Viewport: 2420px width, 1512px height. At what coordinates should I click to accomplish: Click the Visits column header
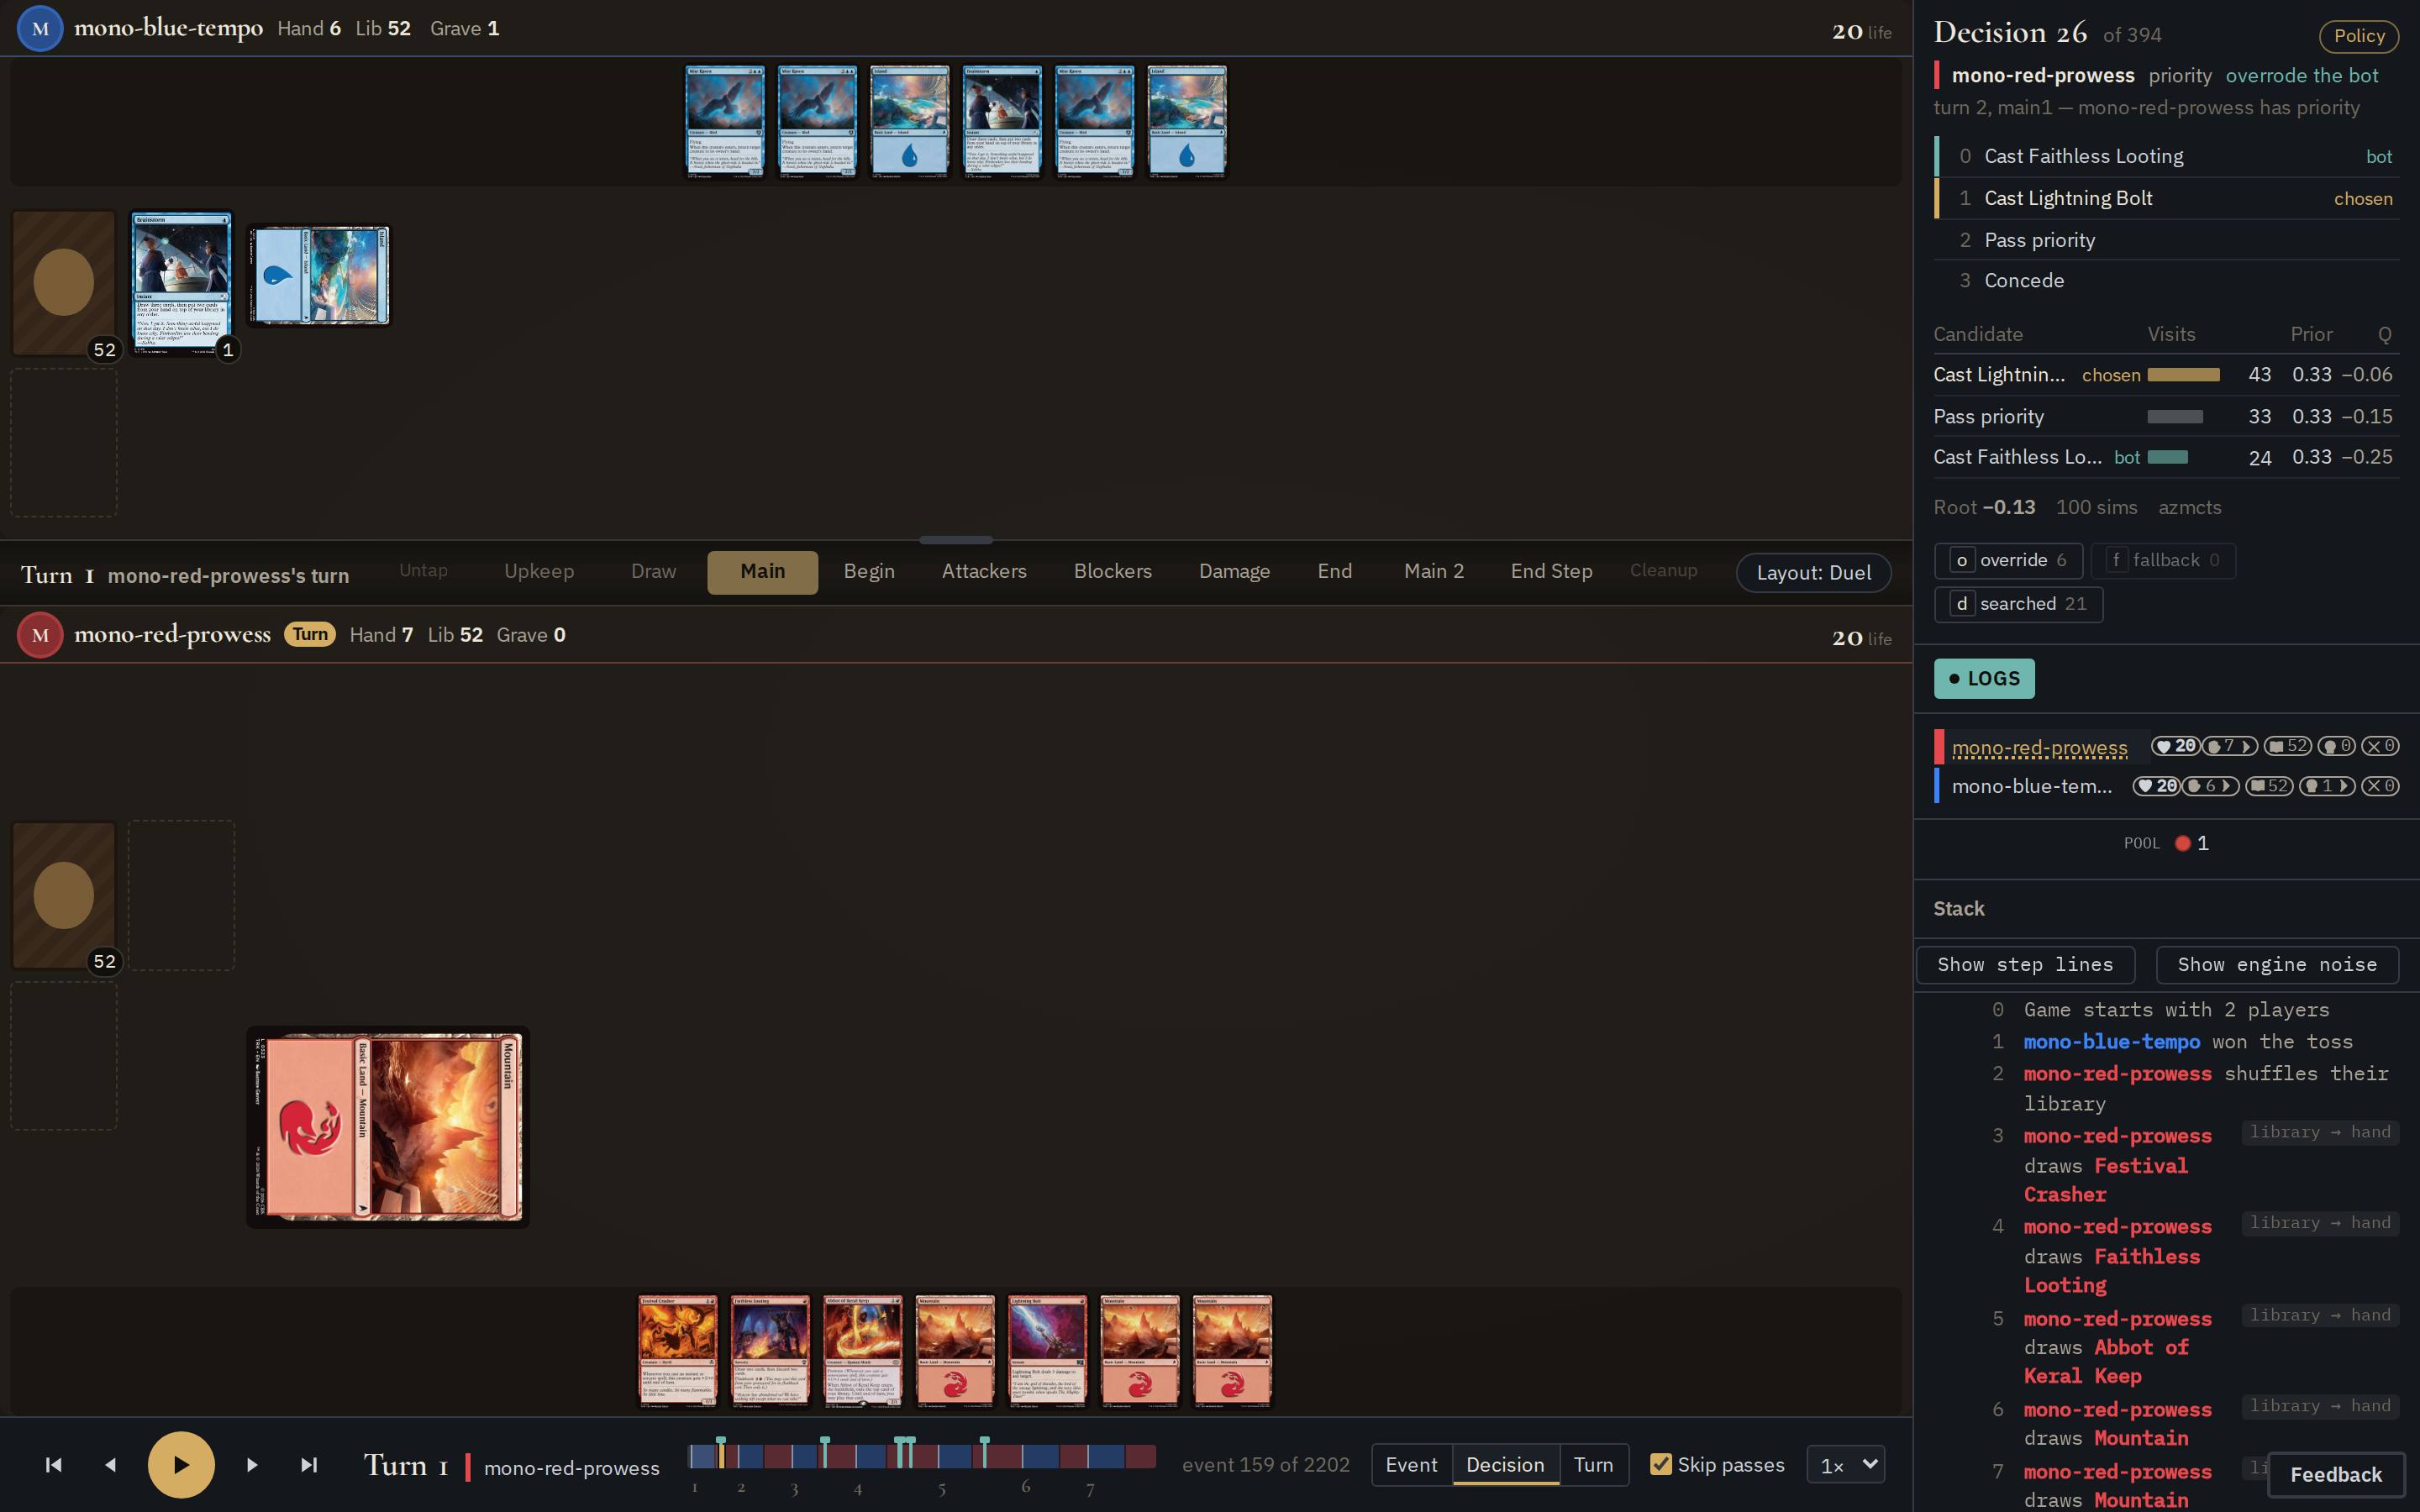[2171, 335]
